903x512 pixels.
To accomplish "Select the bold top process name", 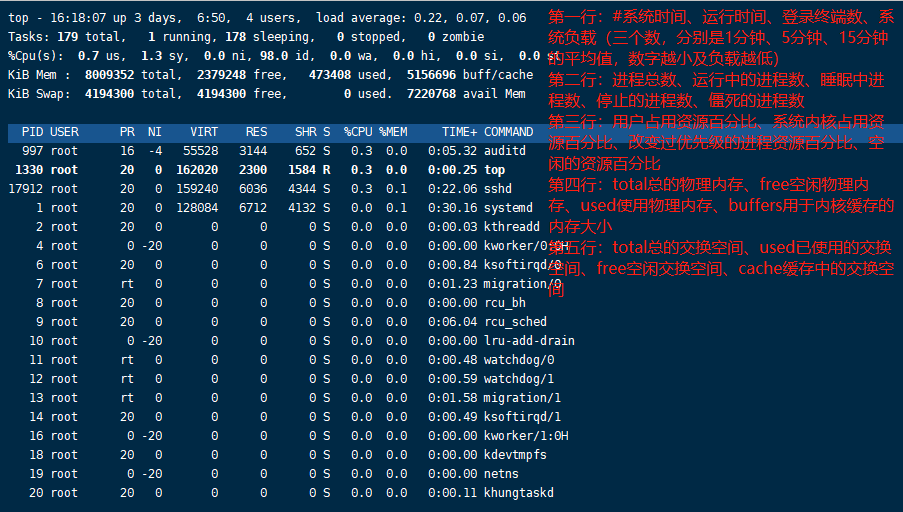I will tap(495, 170).
